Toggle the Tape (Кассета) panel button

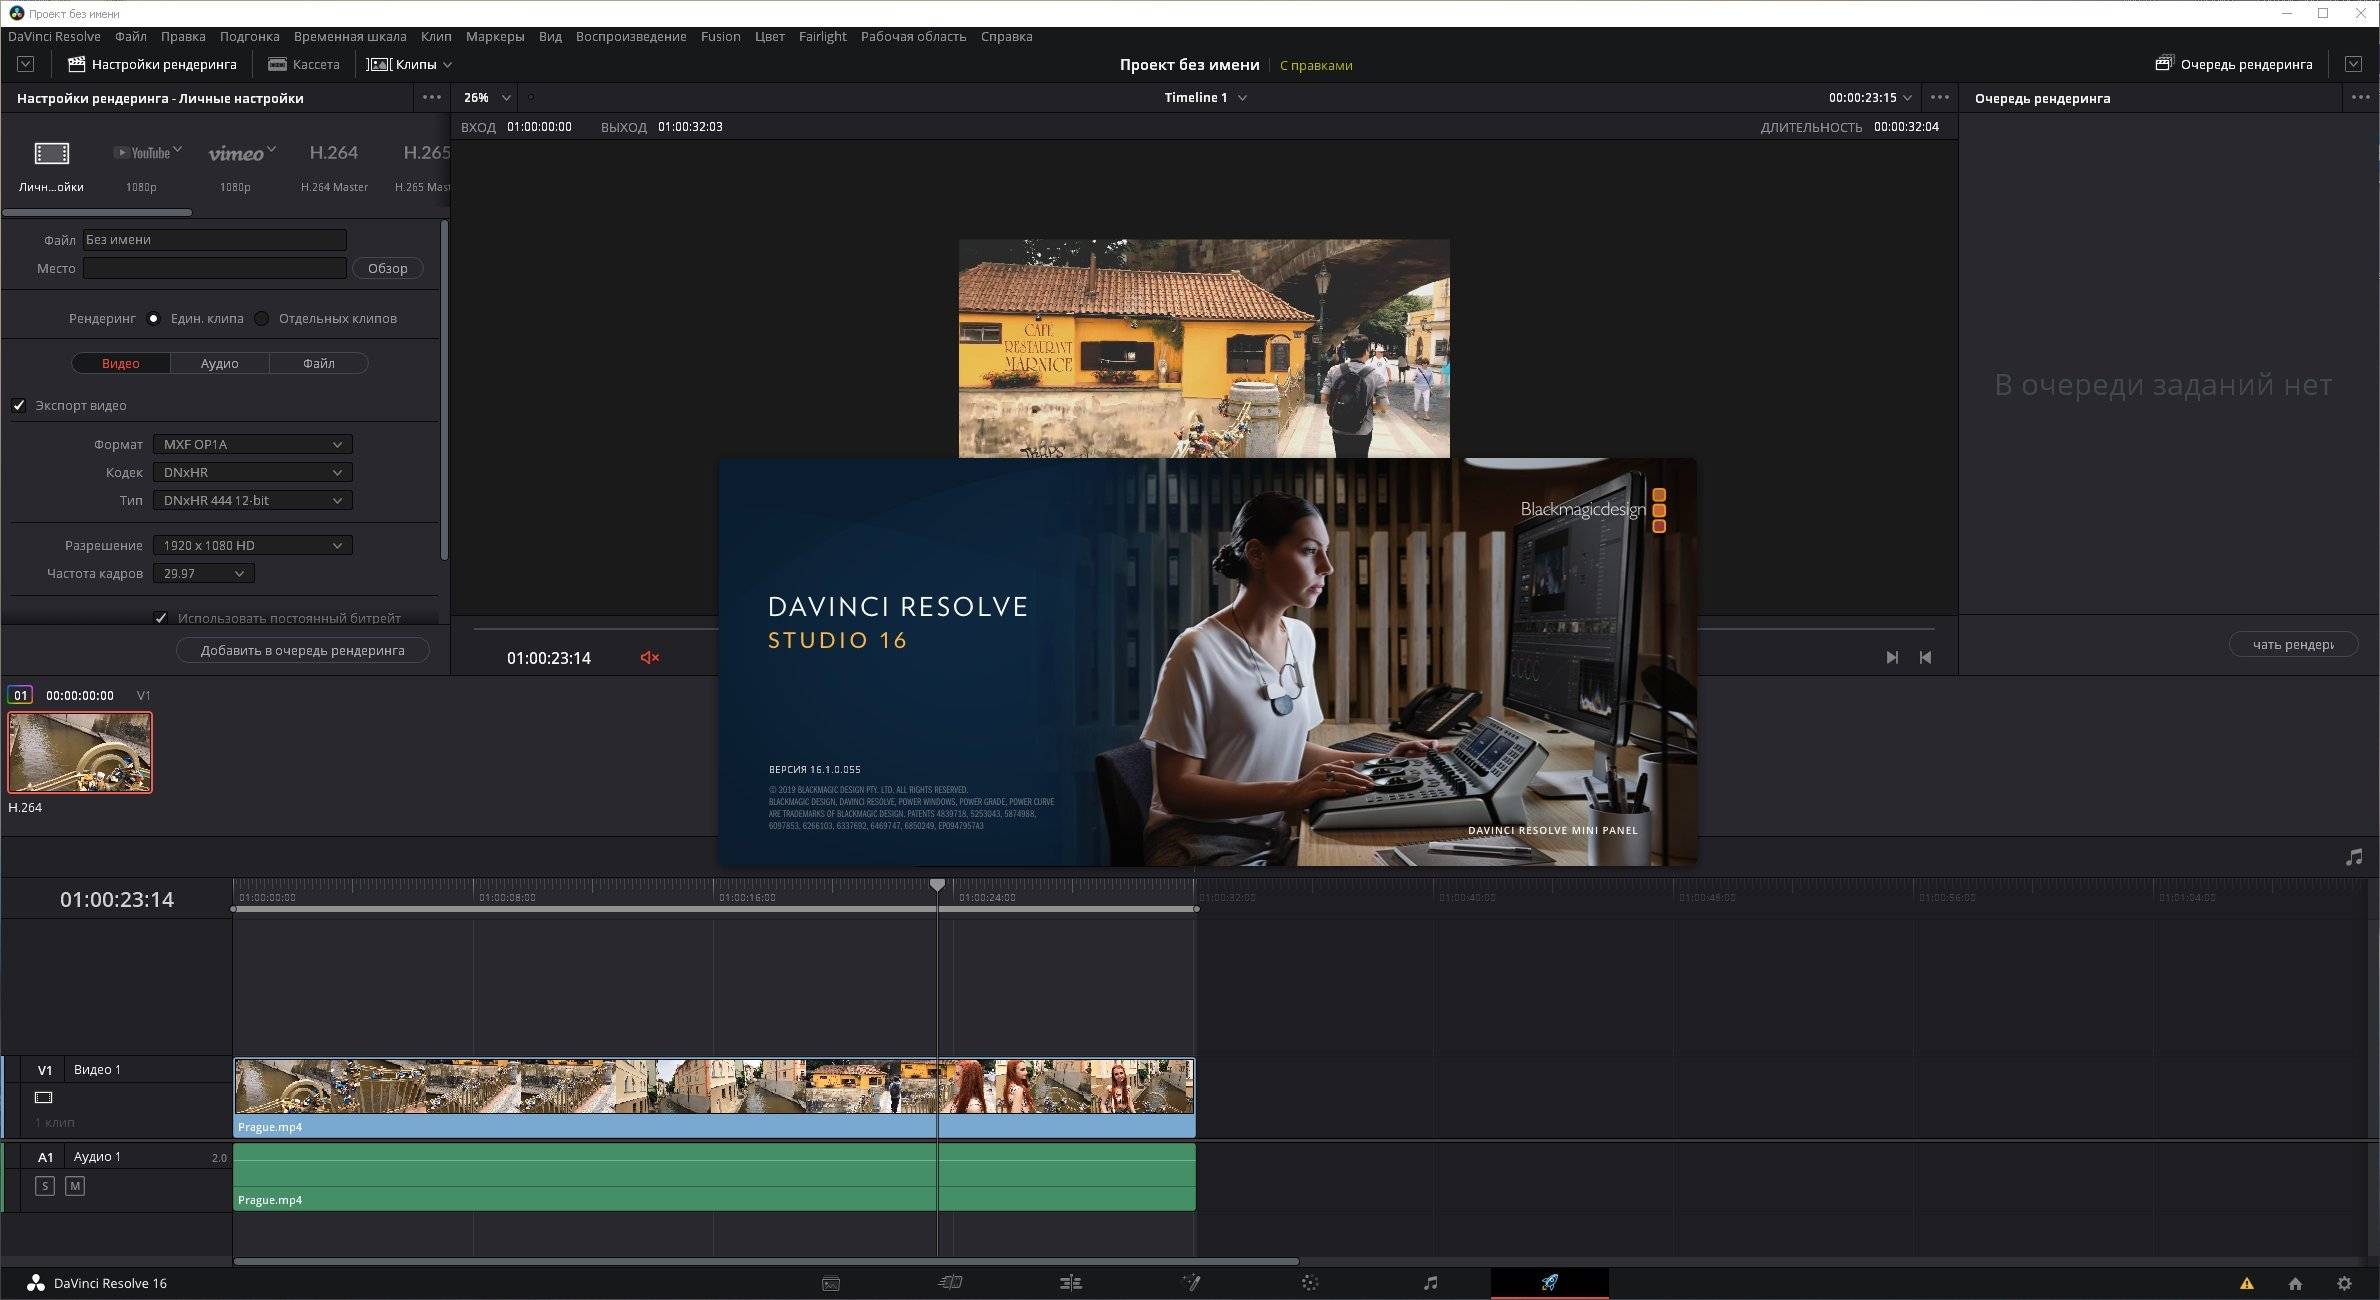pyautogui.click(x=304, y=64)
